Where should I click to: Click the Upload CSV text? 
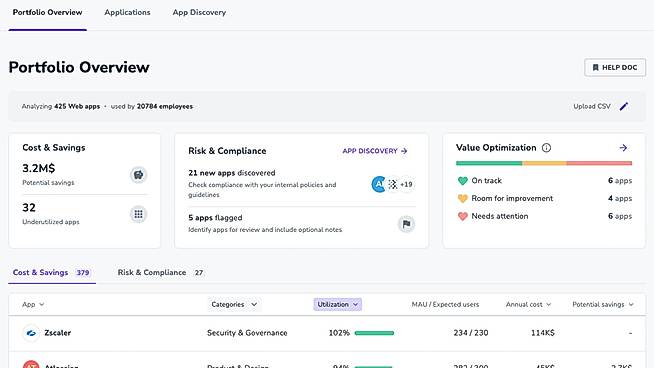pyautogui.click(x=591, y=106)
